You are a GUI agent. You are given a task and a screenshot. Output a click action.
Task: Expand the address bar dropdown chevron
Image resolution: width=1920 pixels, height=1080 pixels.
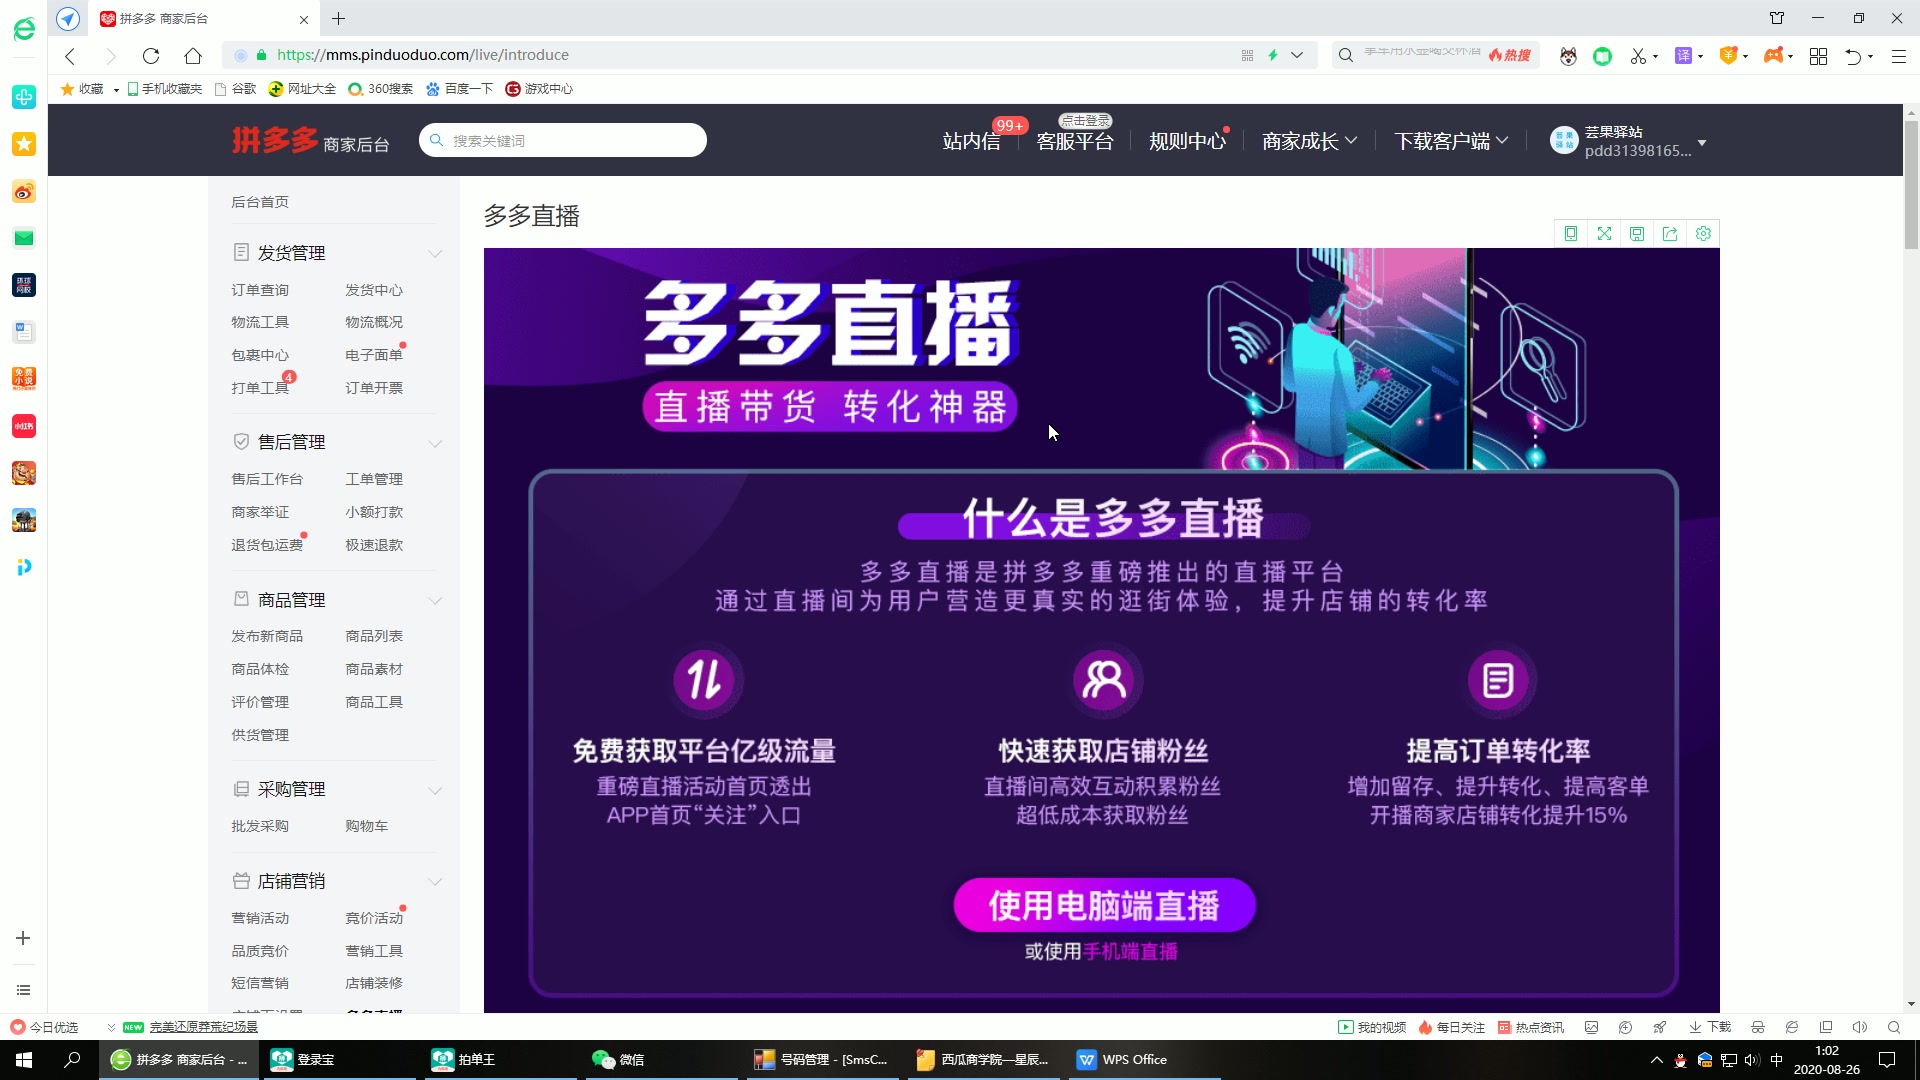1297,55
